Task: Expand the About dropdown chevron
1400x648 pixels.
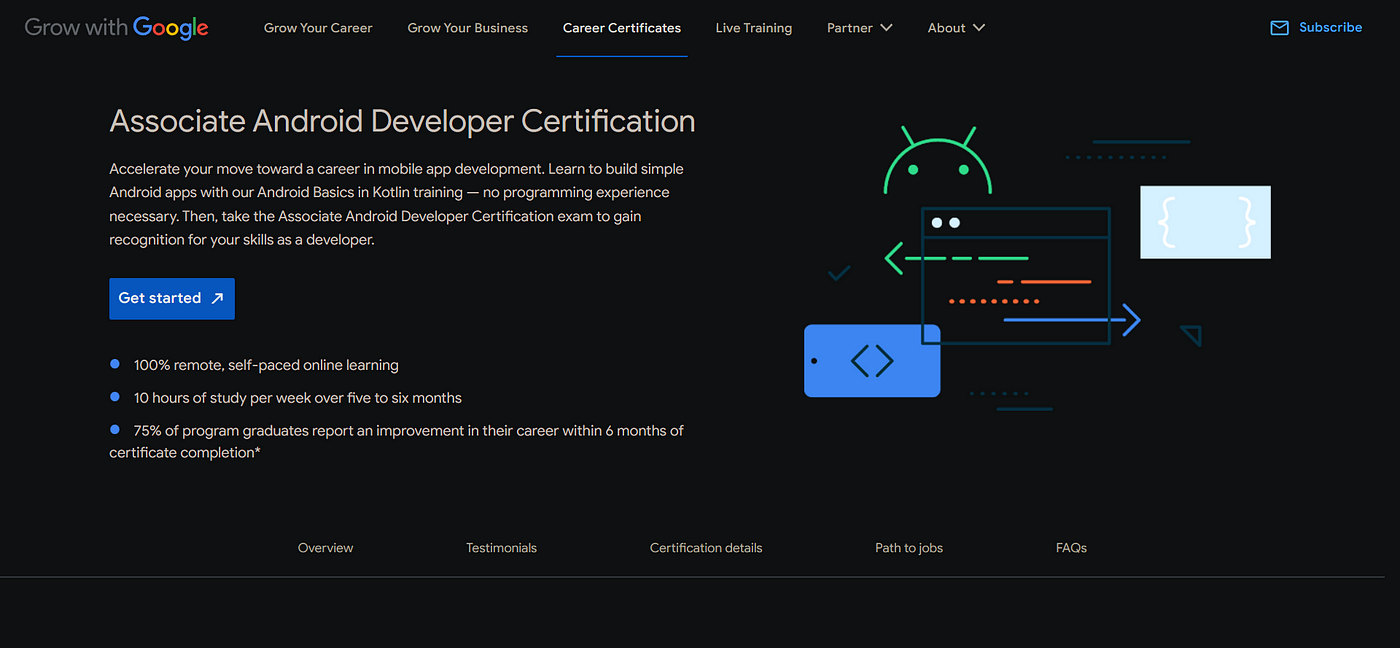Action: point(979,28)
